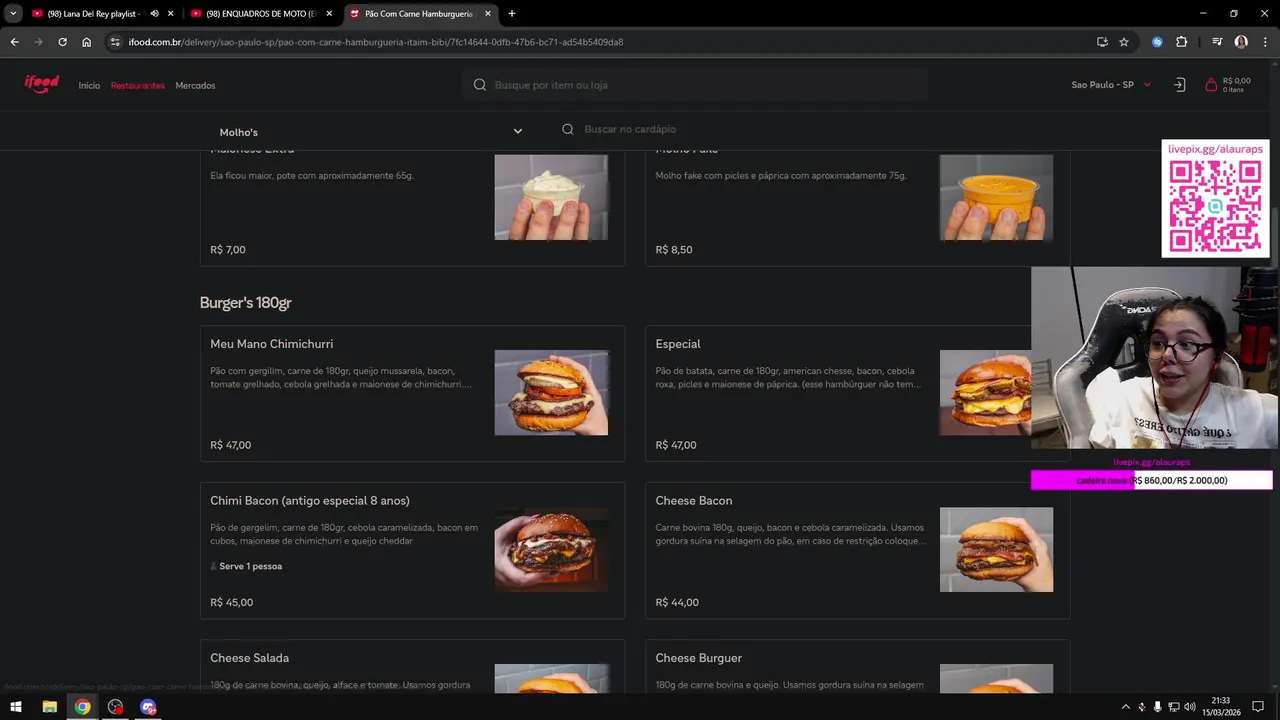Open the Extensions puzzle icon
This screenshot has height=720, width=1280.
point(1182,42)
